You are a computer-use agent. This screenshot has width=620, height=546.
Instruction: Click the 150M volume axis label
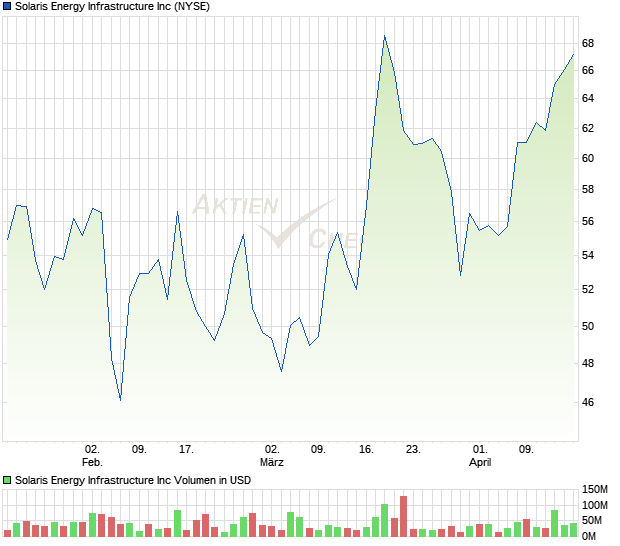point(595,489)
